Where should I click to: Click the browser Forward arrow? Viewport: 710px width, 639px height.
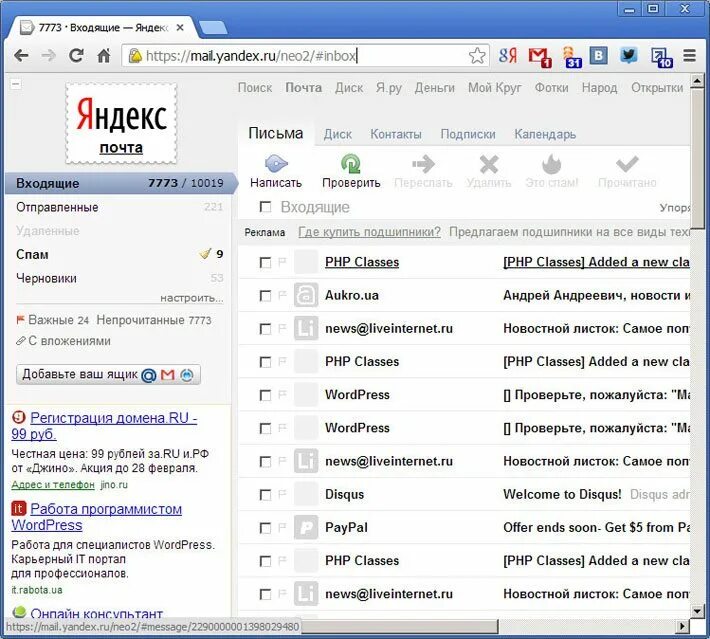pos(48,56)
